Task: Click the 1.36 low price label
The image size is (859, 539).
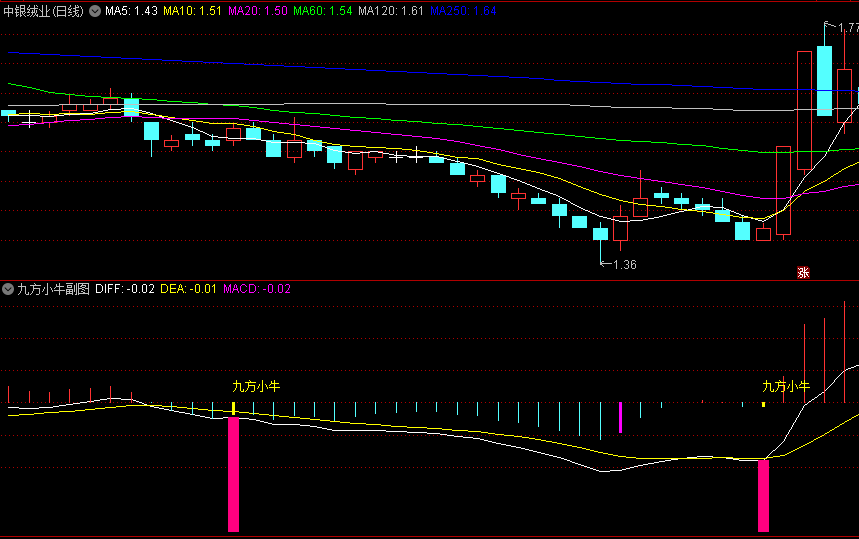Action: [x=625, y=265]
